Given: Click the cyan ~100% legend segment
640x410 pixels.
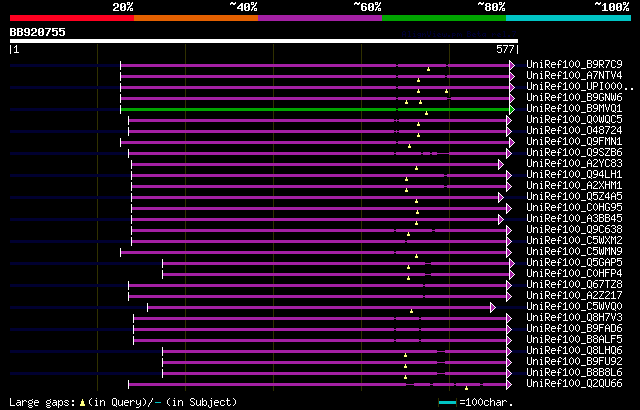Looking at the screenshot, I should pos(569,18).
